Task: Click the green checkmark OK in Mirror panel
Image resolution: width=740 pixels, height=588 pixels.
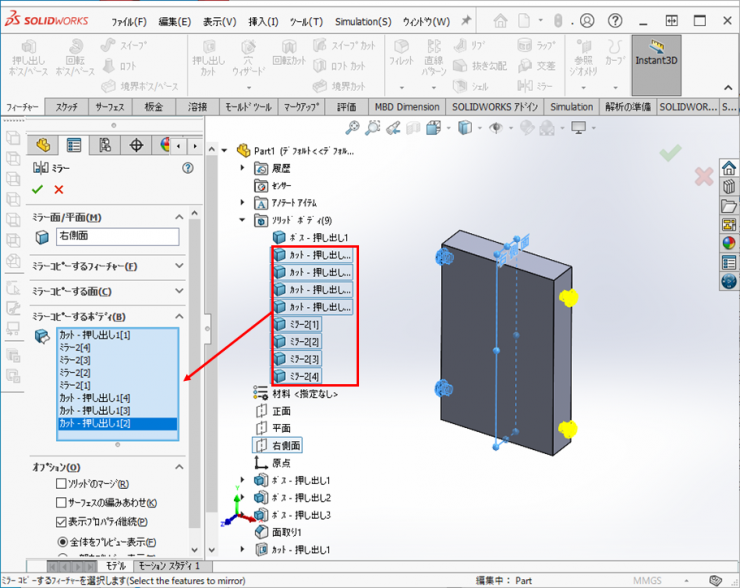Action: click(38, 189)
